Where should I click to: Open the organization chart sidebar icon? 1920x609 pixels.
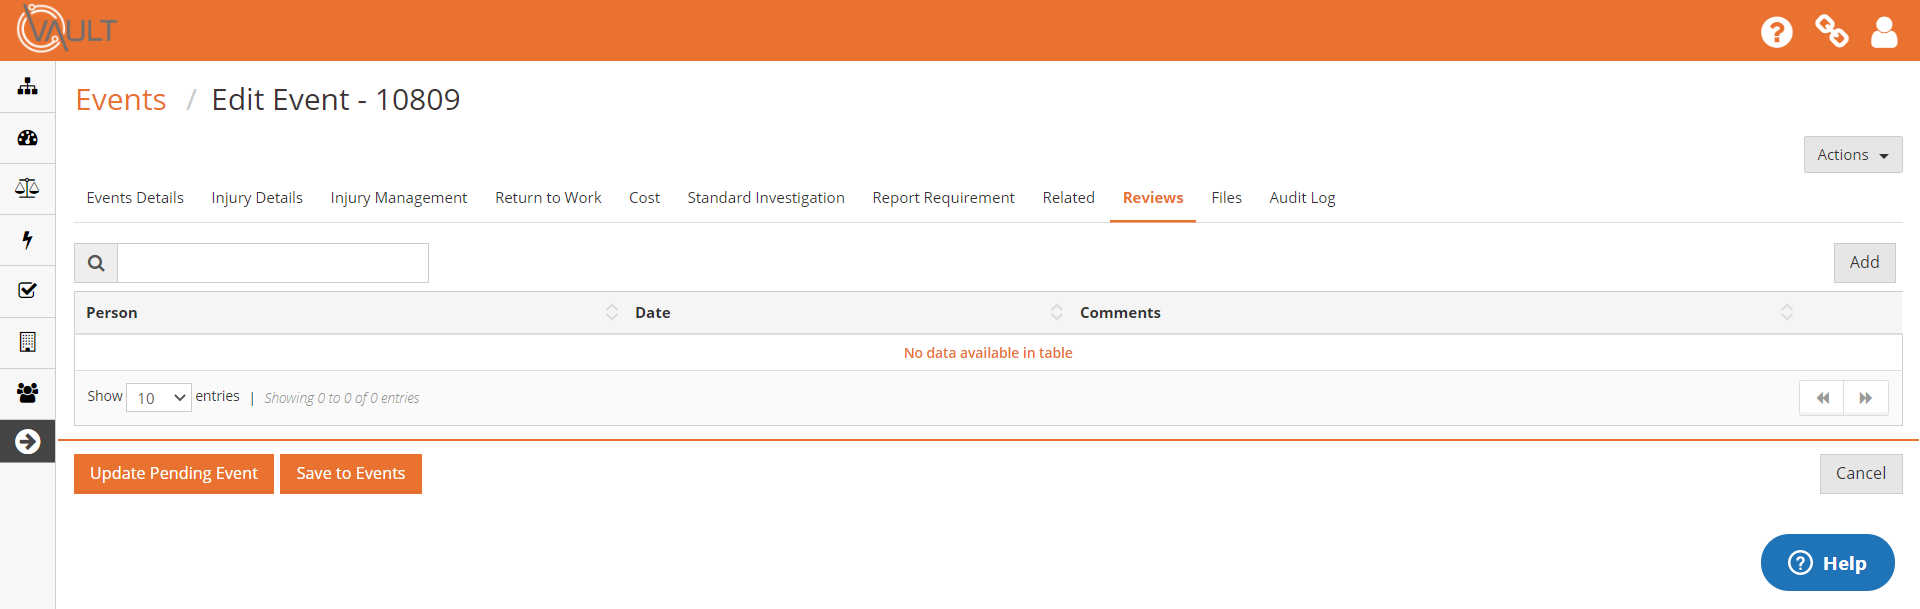pyautogui.click(x=28, y=87)
